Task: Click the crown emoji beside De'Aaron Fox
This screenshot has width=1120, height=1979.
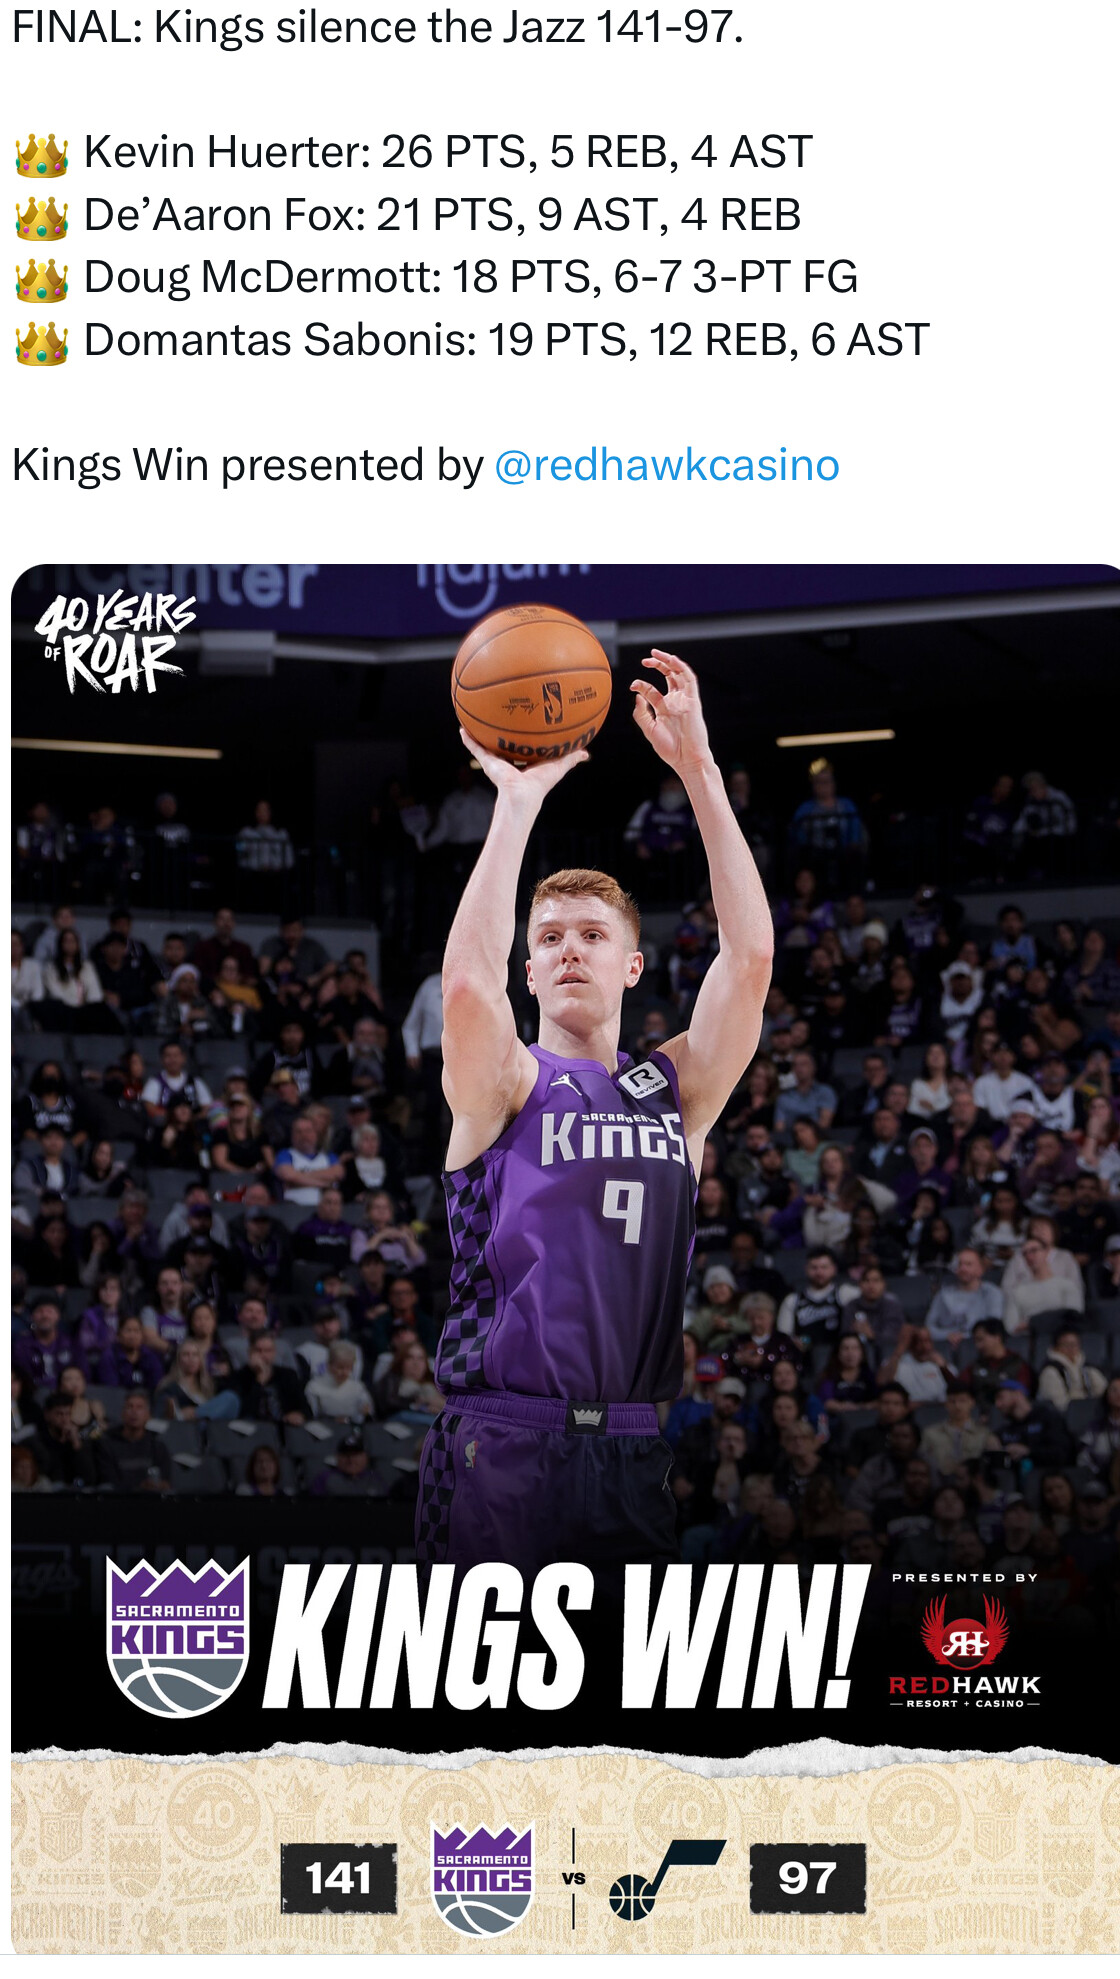Action: tap(42, 217)
